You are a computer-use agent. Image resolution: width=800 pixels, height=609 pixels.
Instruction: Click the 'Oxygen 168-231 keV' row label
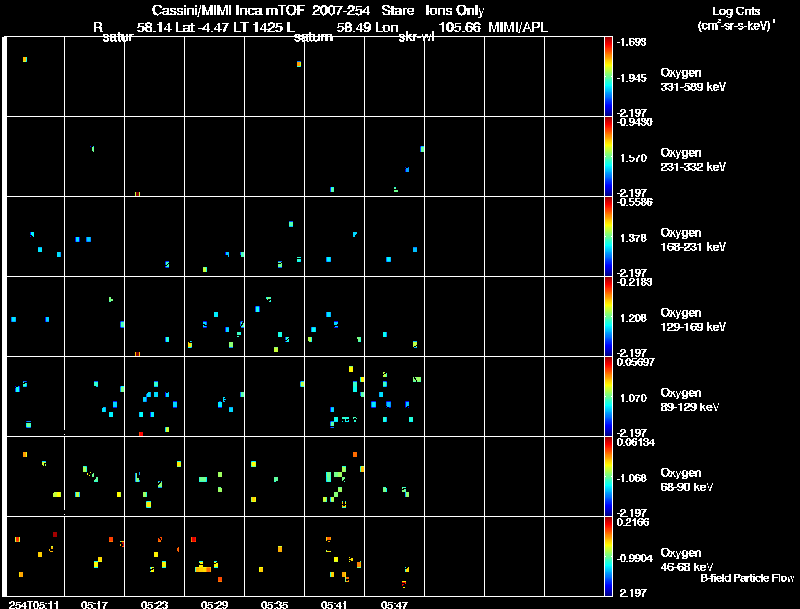tap(693, 240)
